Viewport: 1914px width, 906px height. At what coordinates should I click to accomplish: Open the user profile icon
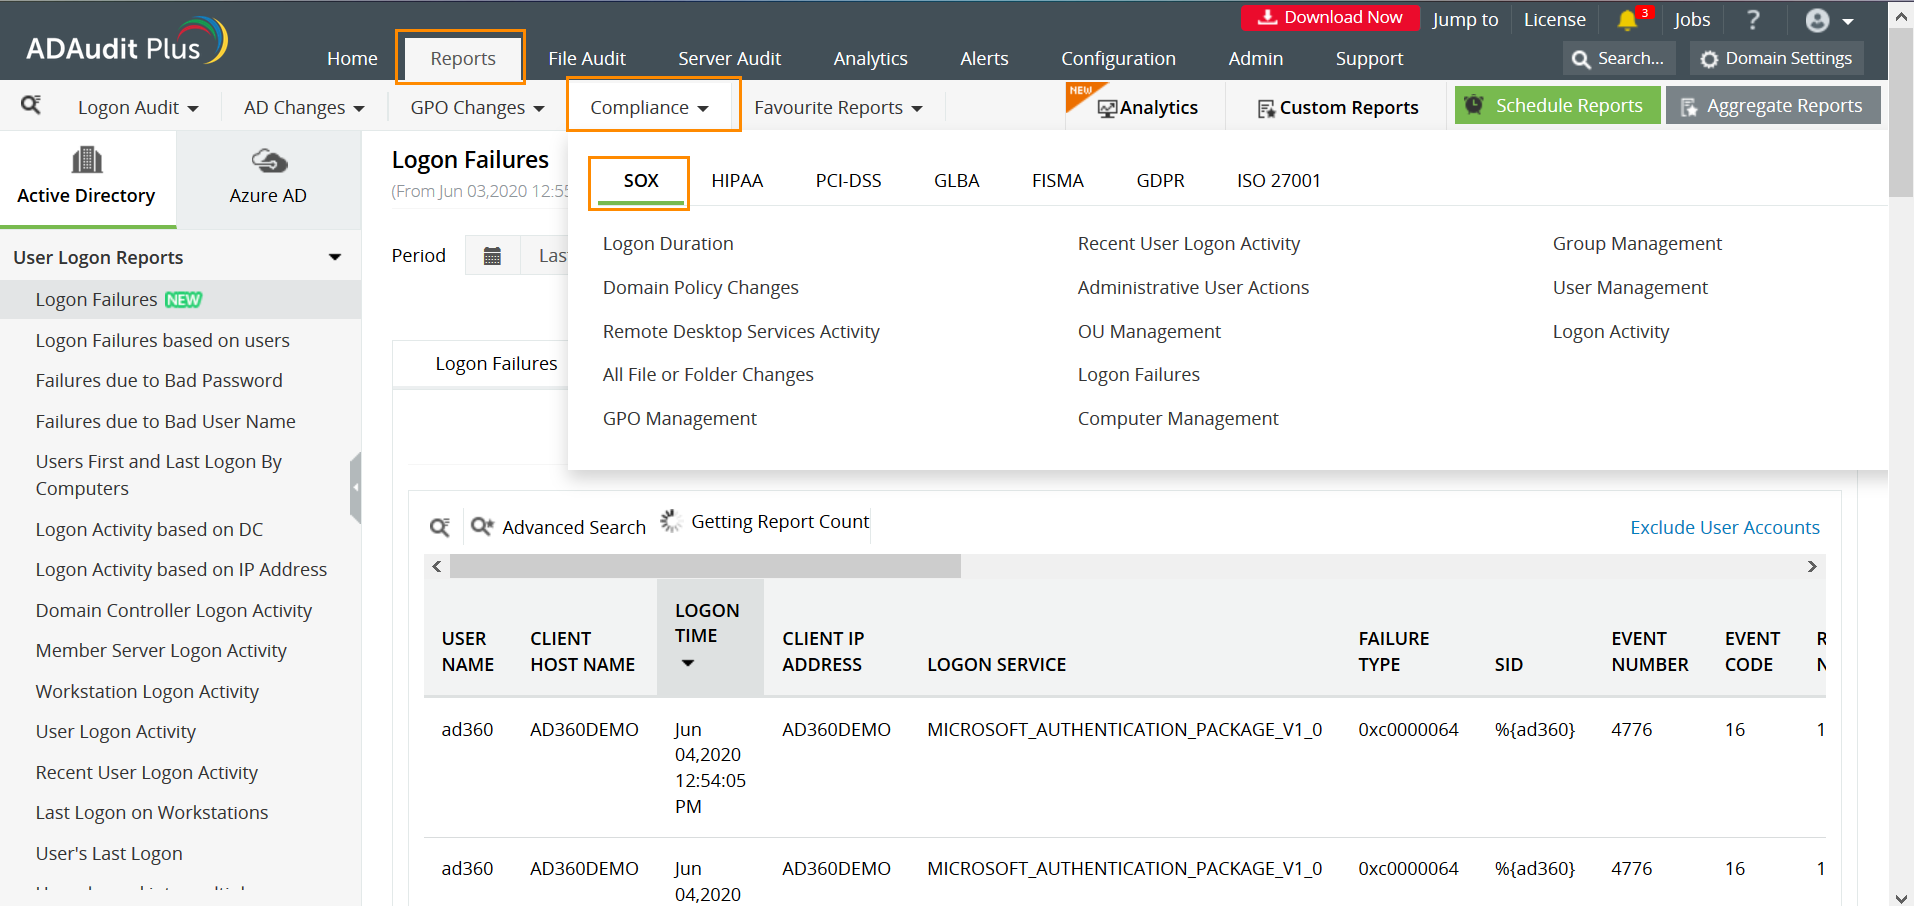click(1816, 18)
